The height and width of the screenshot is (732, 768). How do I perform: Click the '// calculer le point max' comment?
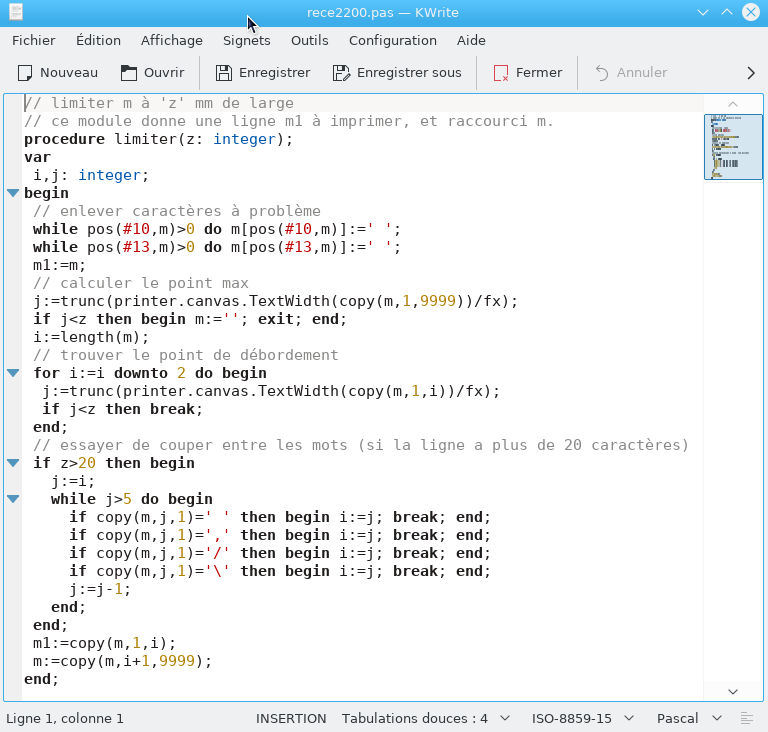coord(141,283)
